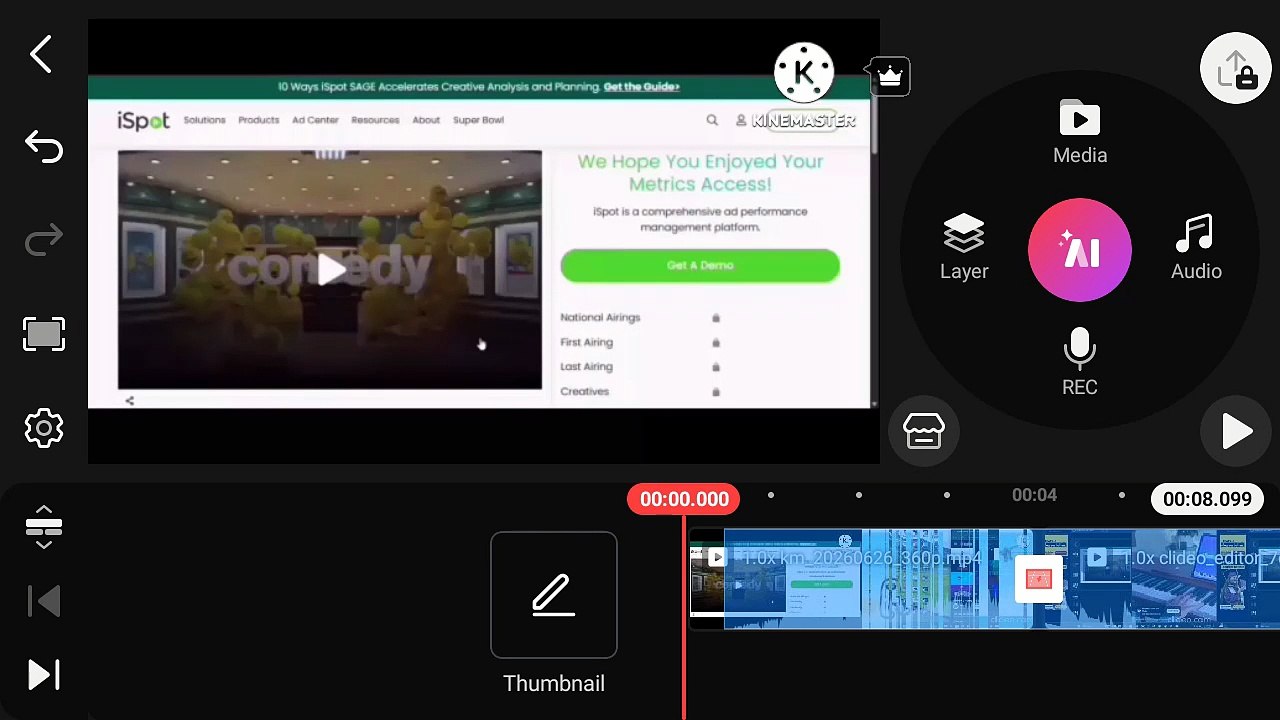Viewport: 1280px width, 720px height.
Task: Jump to the end of the timeline
Action: point(44,675)
